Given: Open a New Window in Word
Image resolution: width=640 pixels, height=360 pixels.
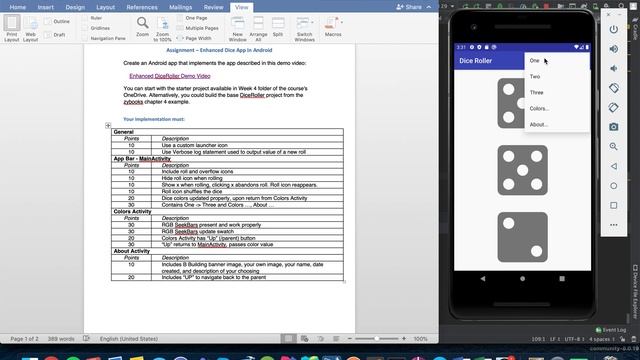Looking at the screenshot, I should point(238,29).
